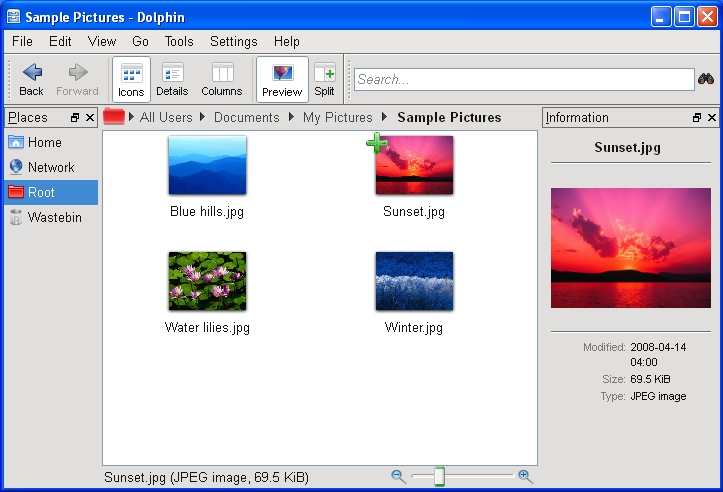Click the zoom out magnifier icon
This screenshot has height=492, width=723.
click(398, 477)
